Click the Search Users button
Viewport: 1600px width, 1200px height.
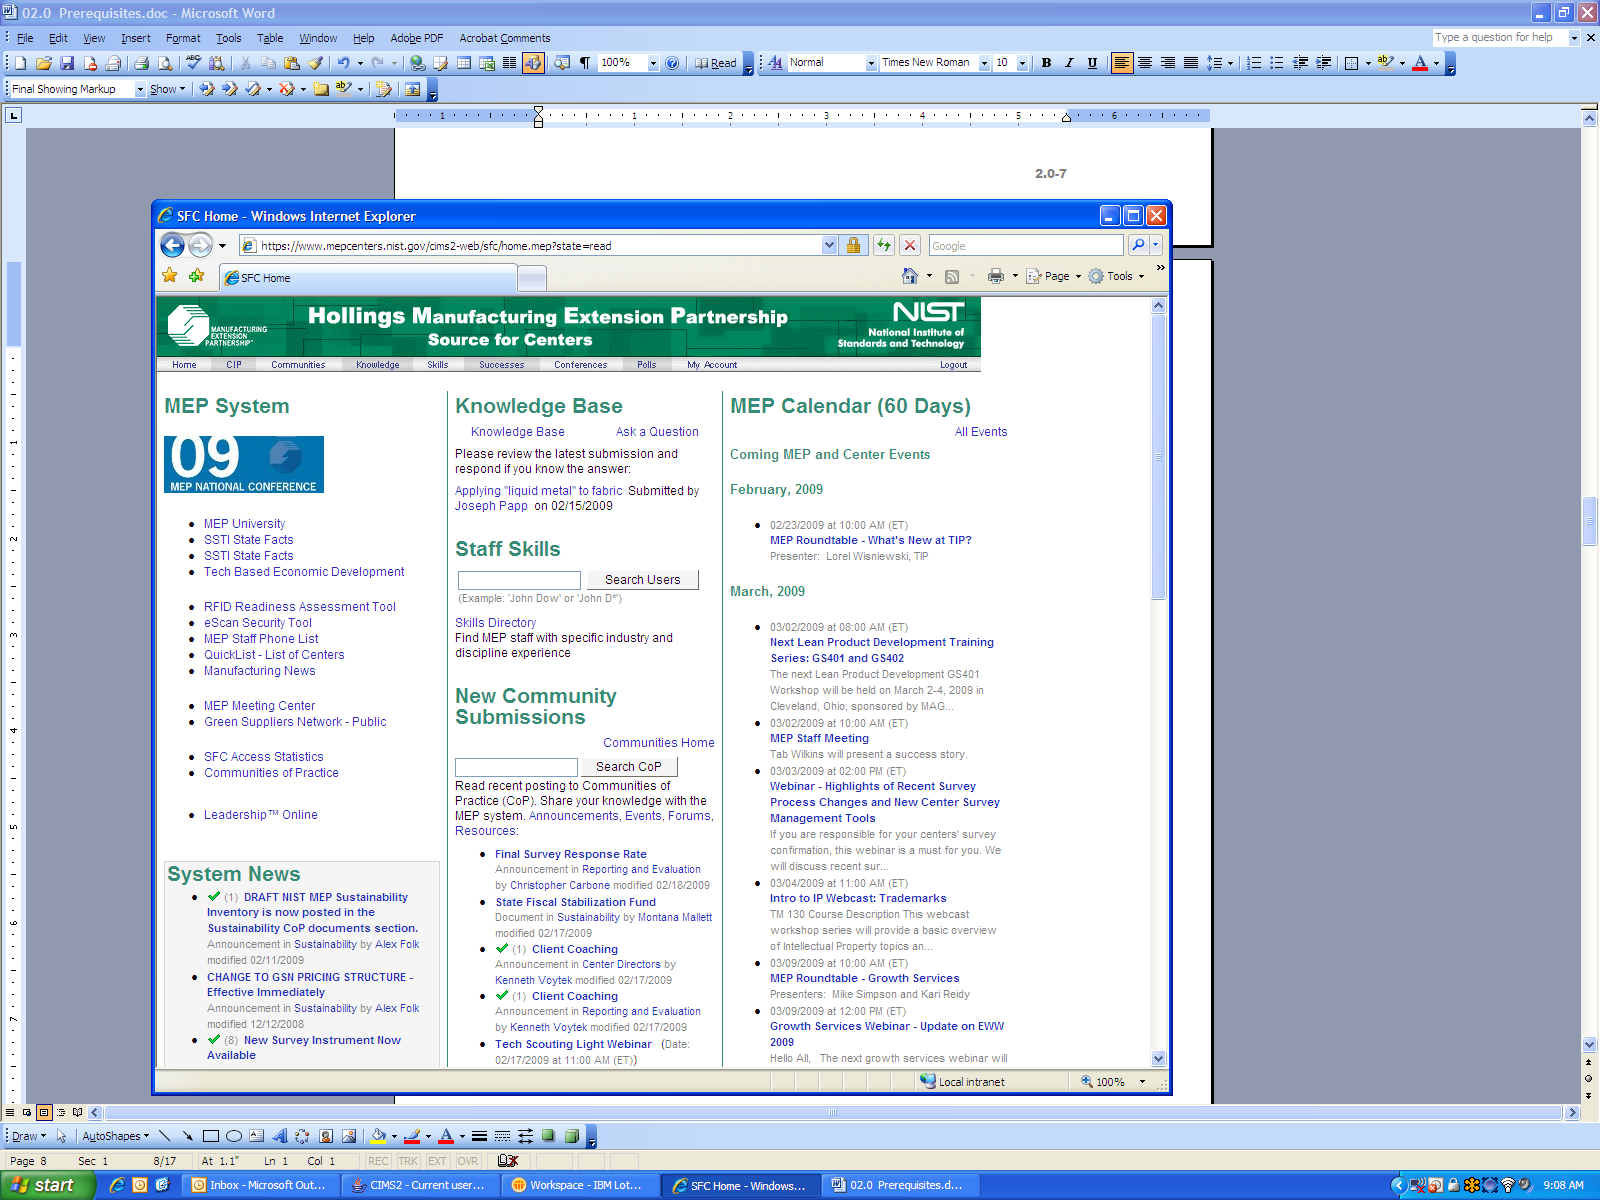tap(642, 580)
